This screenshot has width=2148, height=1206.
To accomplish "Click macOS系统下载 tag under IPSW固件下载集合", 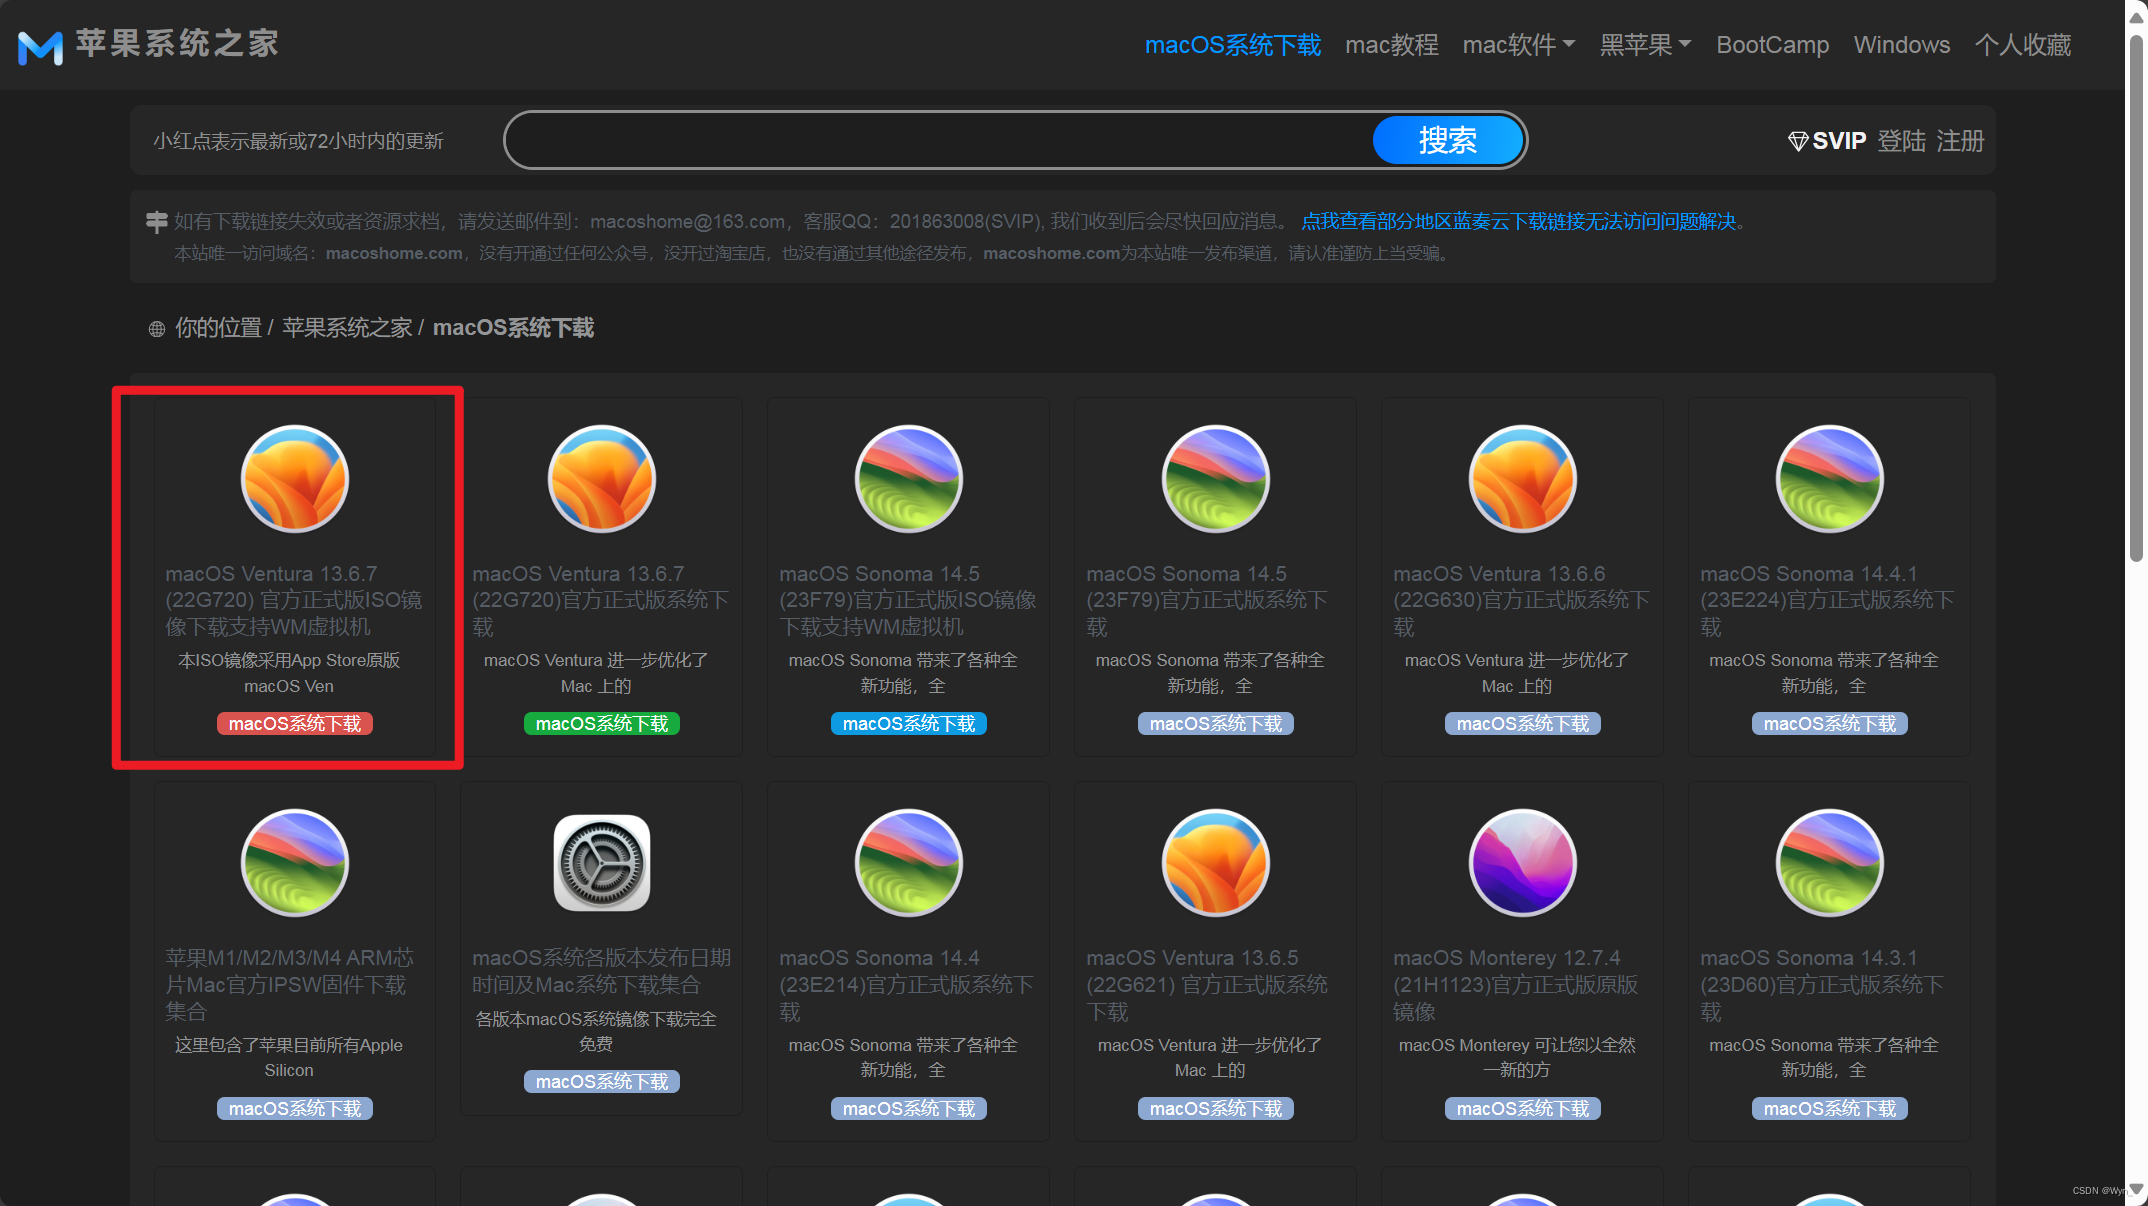I will [x=295, y=1108].
